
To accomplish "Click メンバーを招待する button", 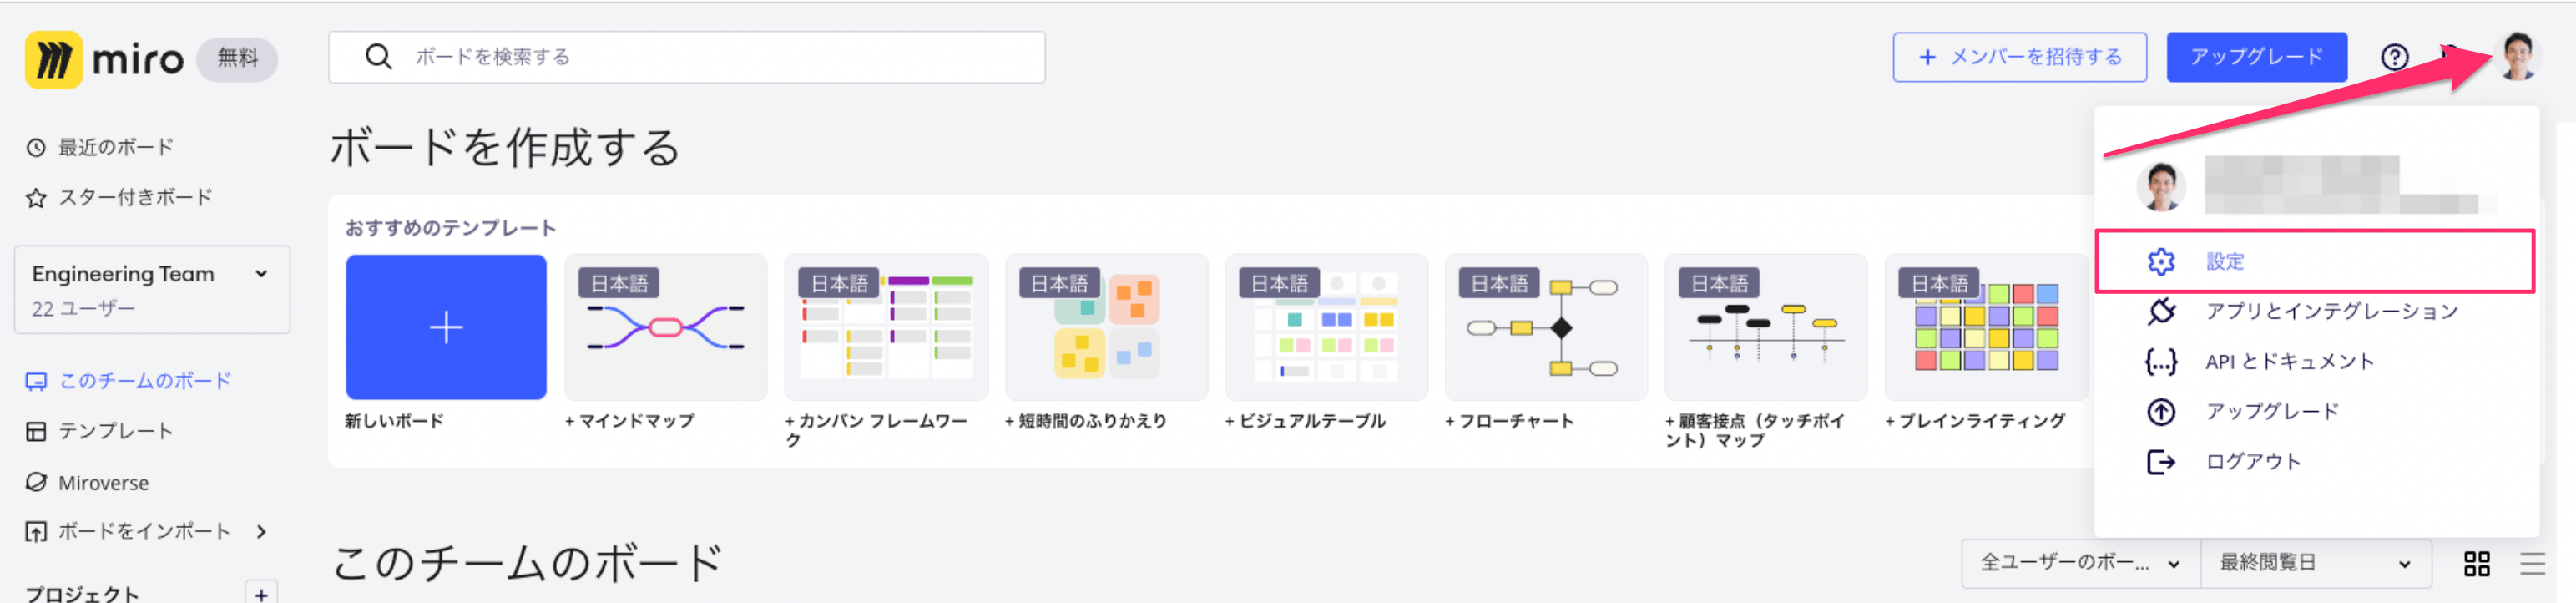I will pos(2019,57).
